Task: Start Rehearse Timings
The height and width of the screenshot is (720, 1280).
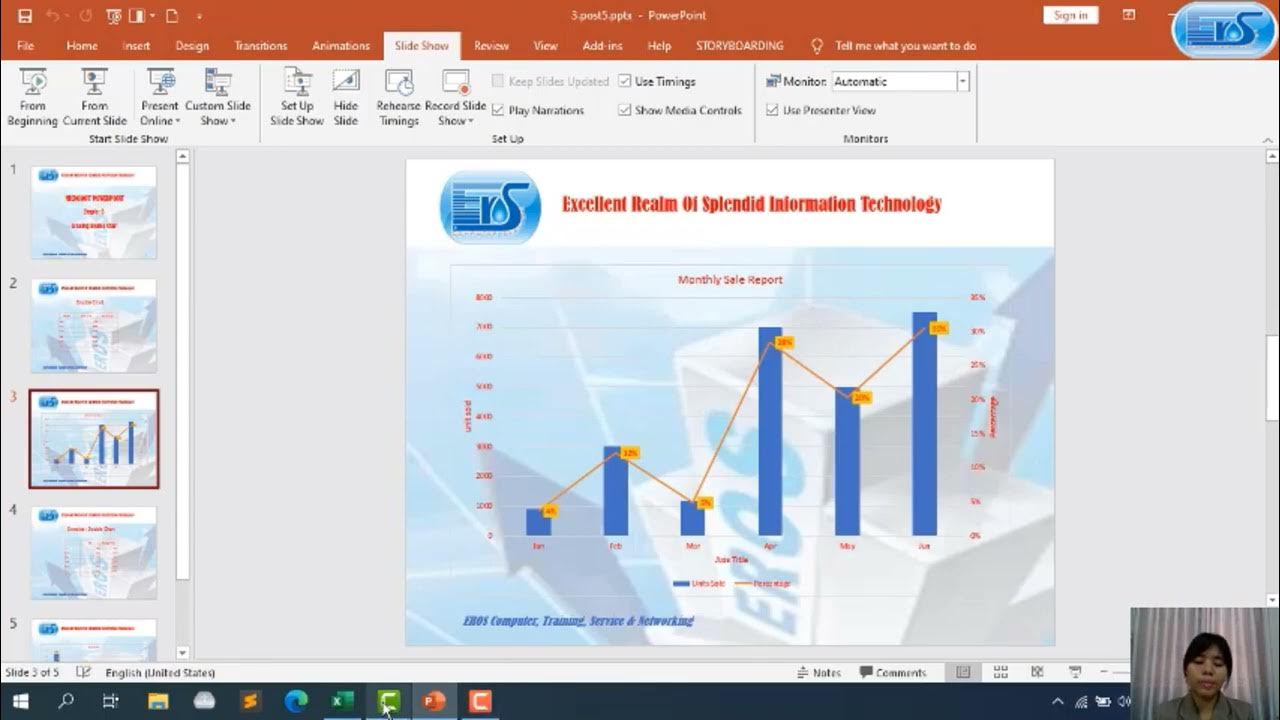Action: [398, 99]
